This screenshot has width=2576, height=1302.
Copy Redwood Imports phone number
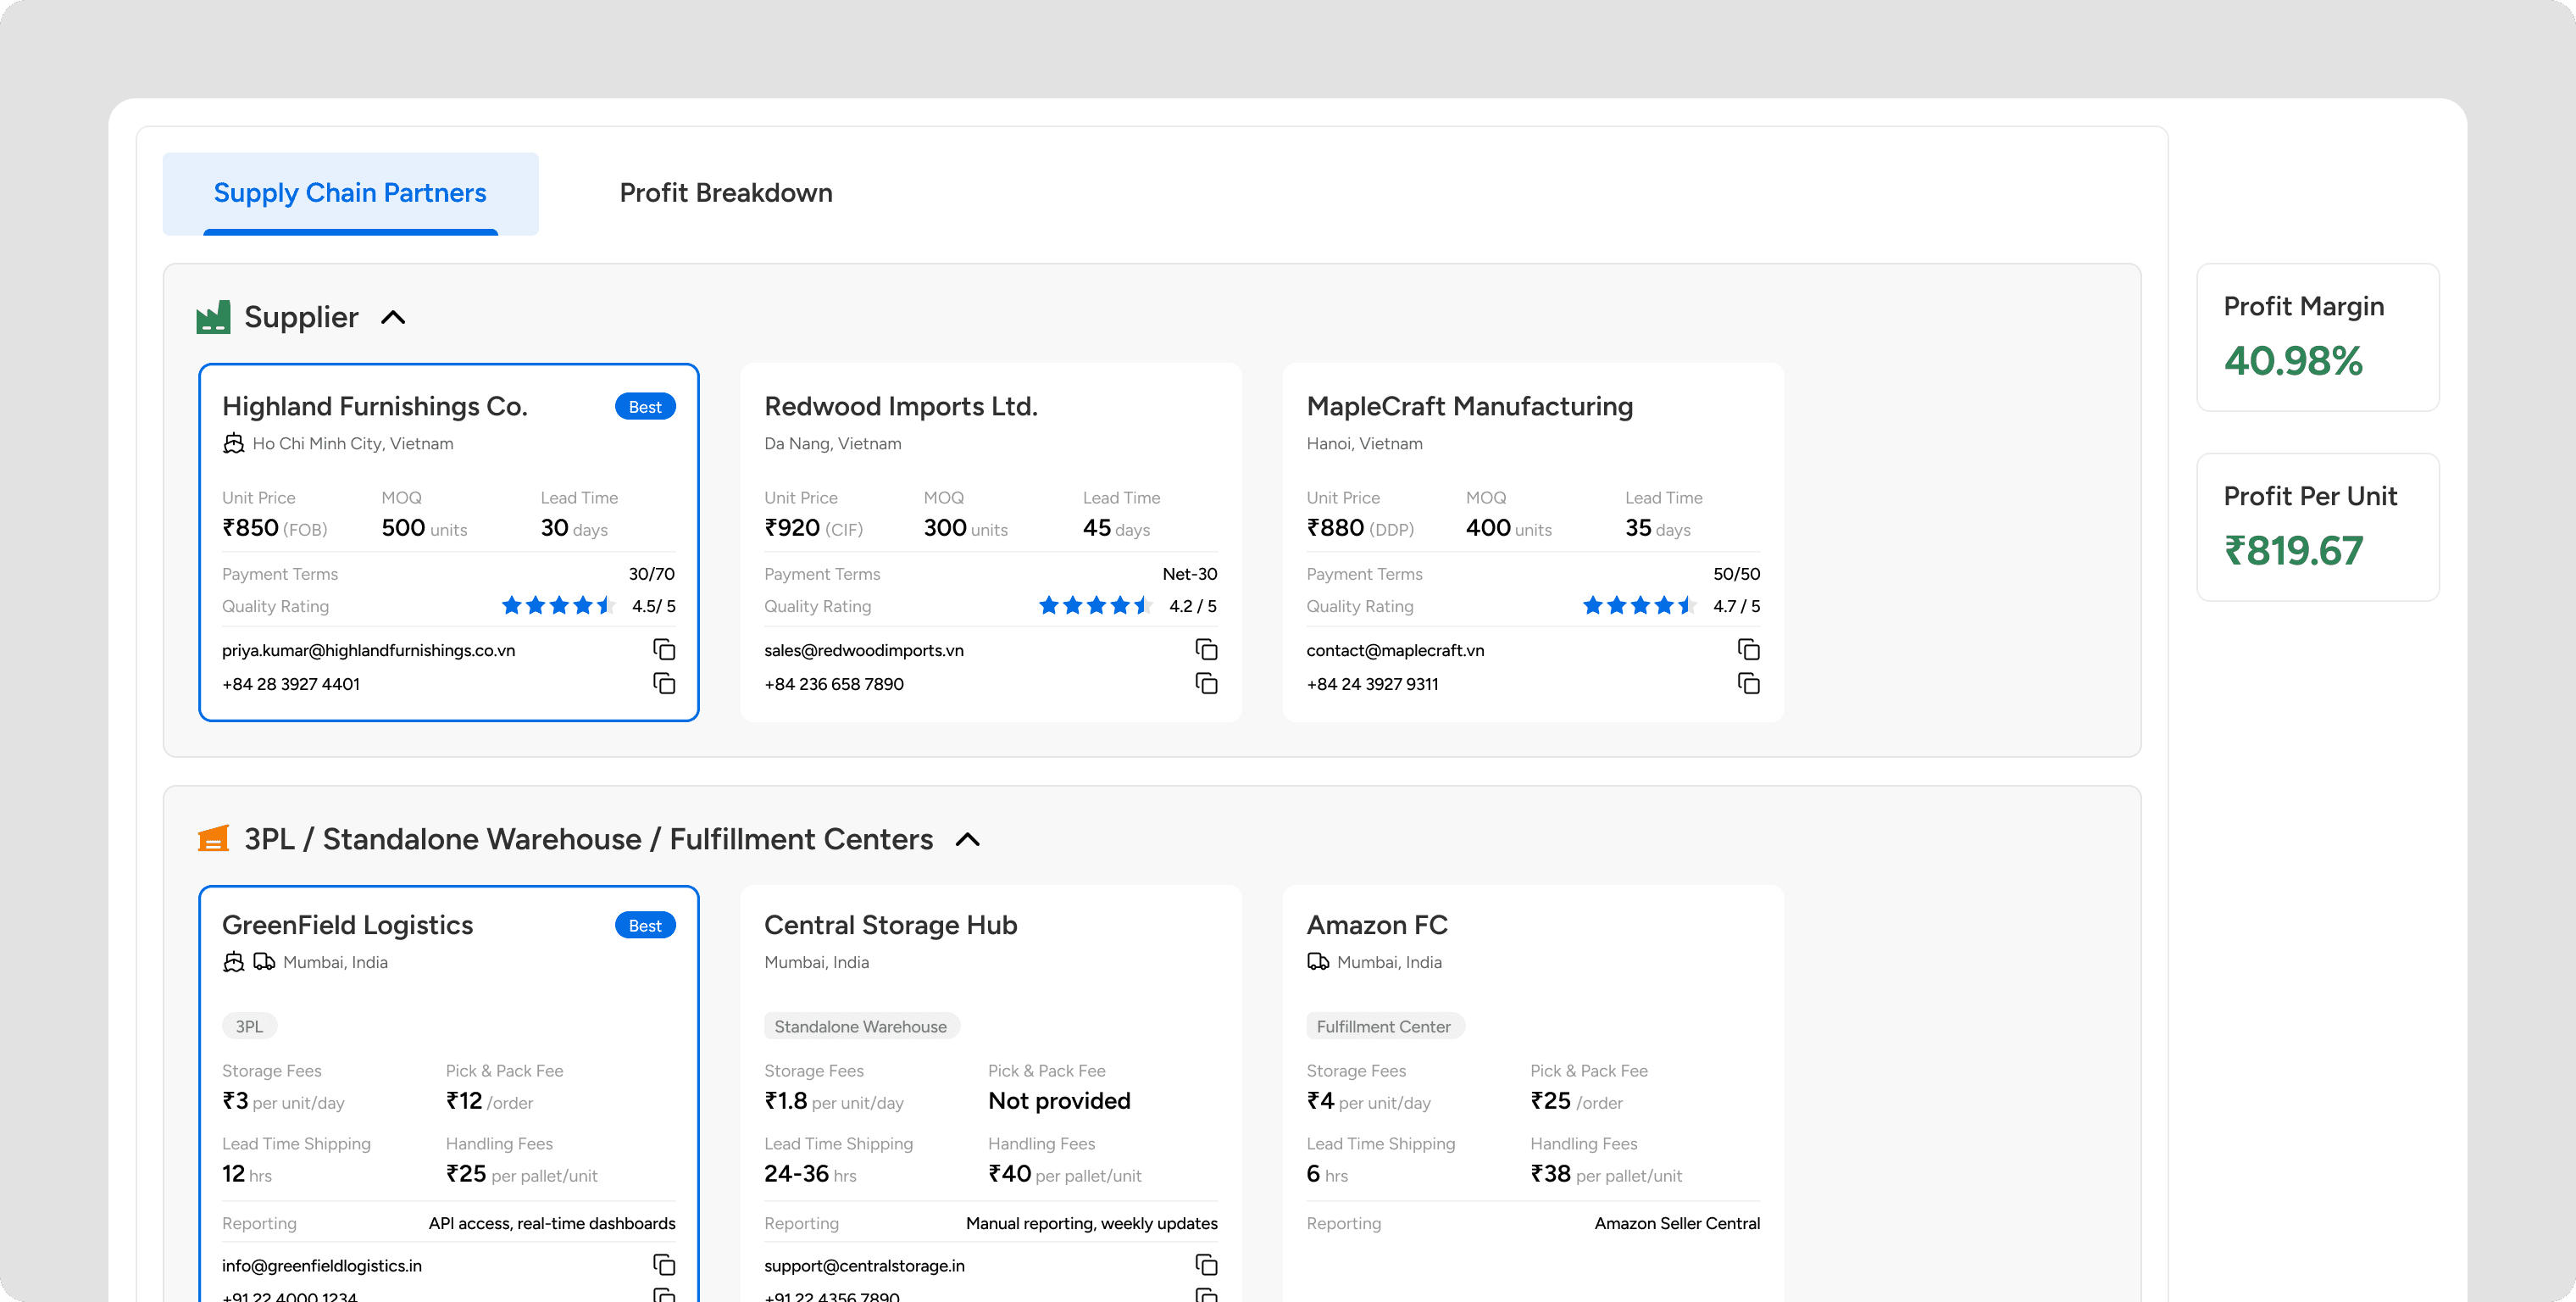pyautogui.click(x=1206, y=684)
